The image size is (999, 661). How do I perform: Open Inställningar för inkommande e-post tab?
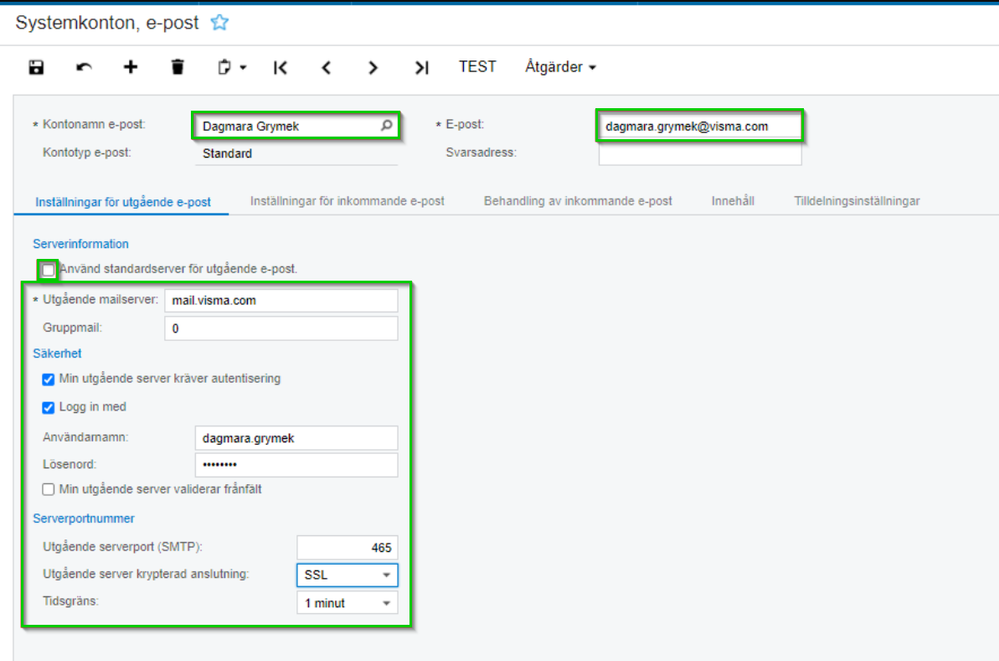tap(347, 201)
